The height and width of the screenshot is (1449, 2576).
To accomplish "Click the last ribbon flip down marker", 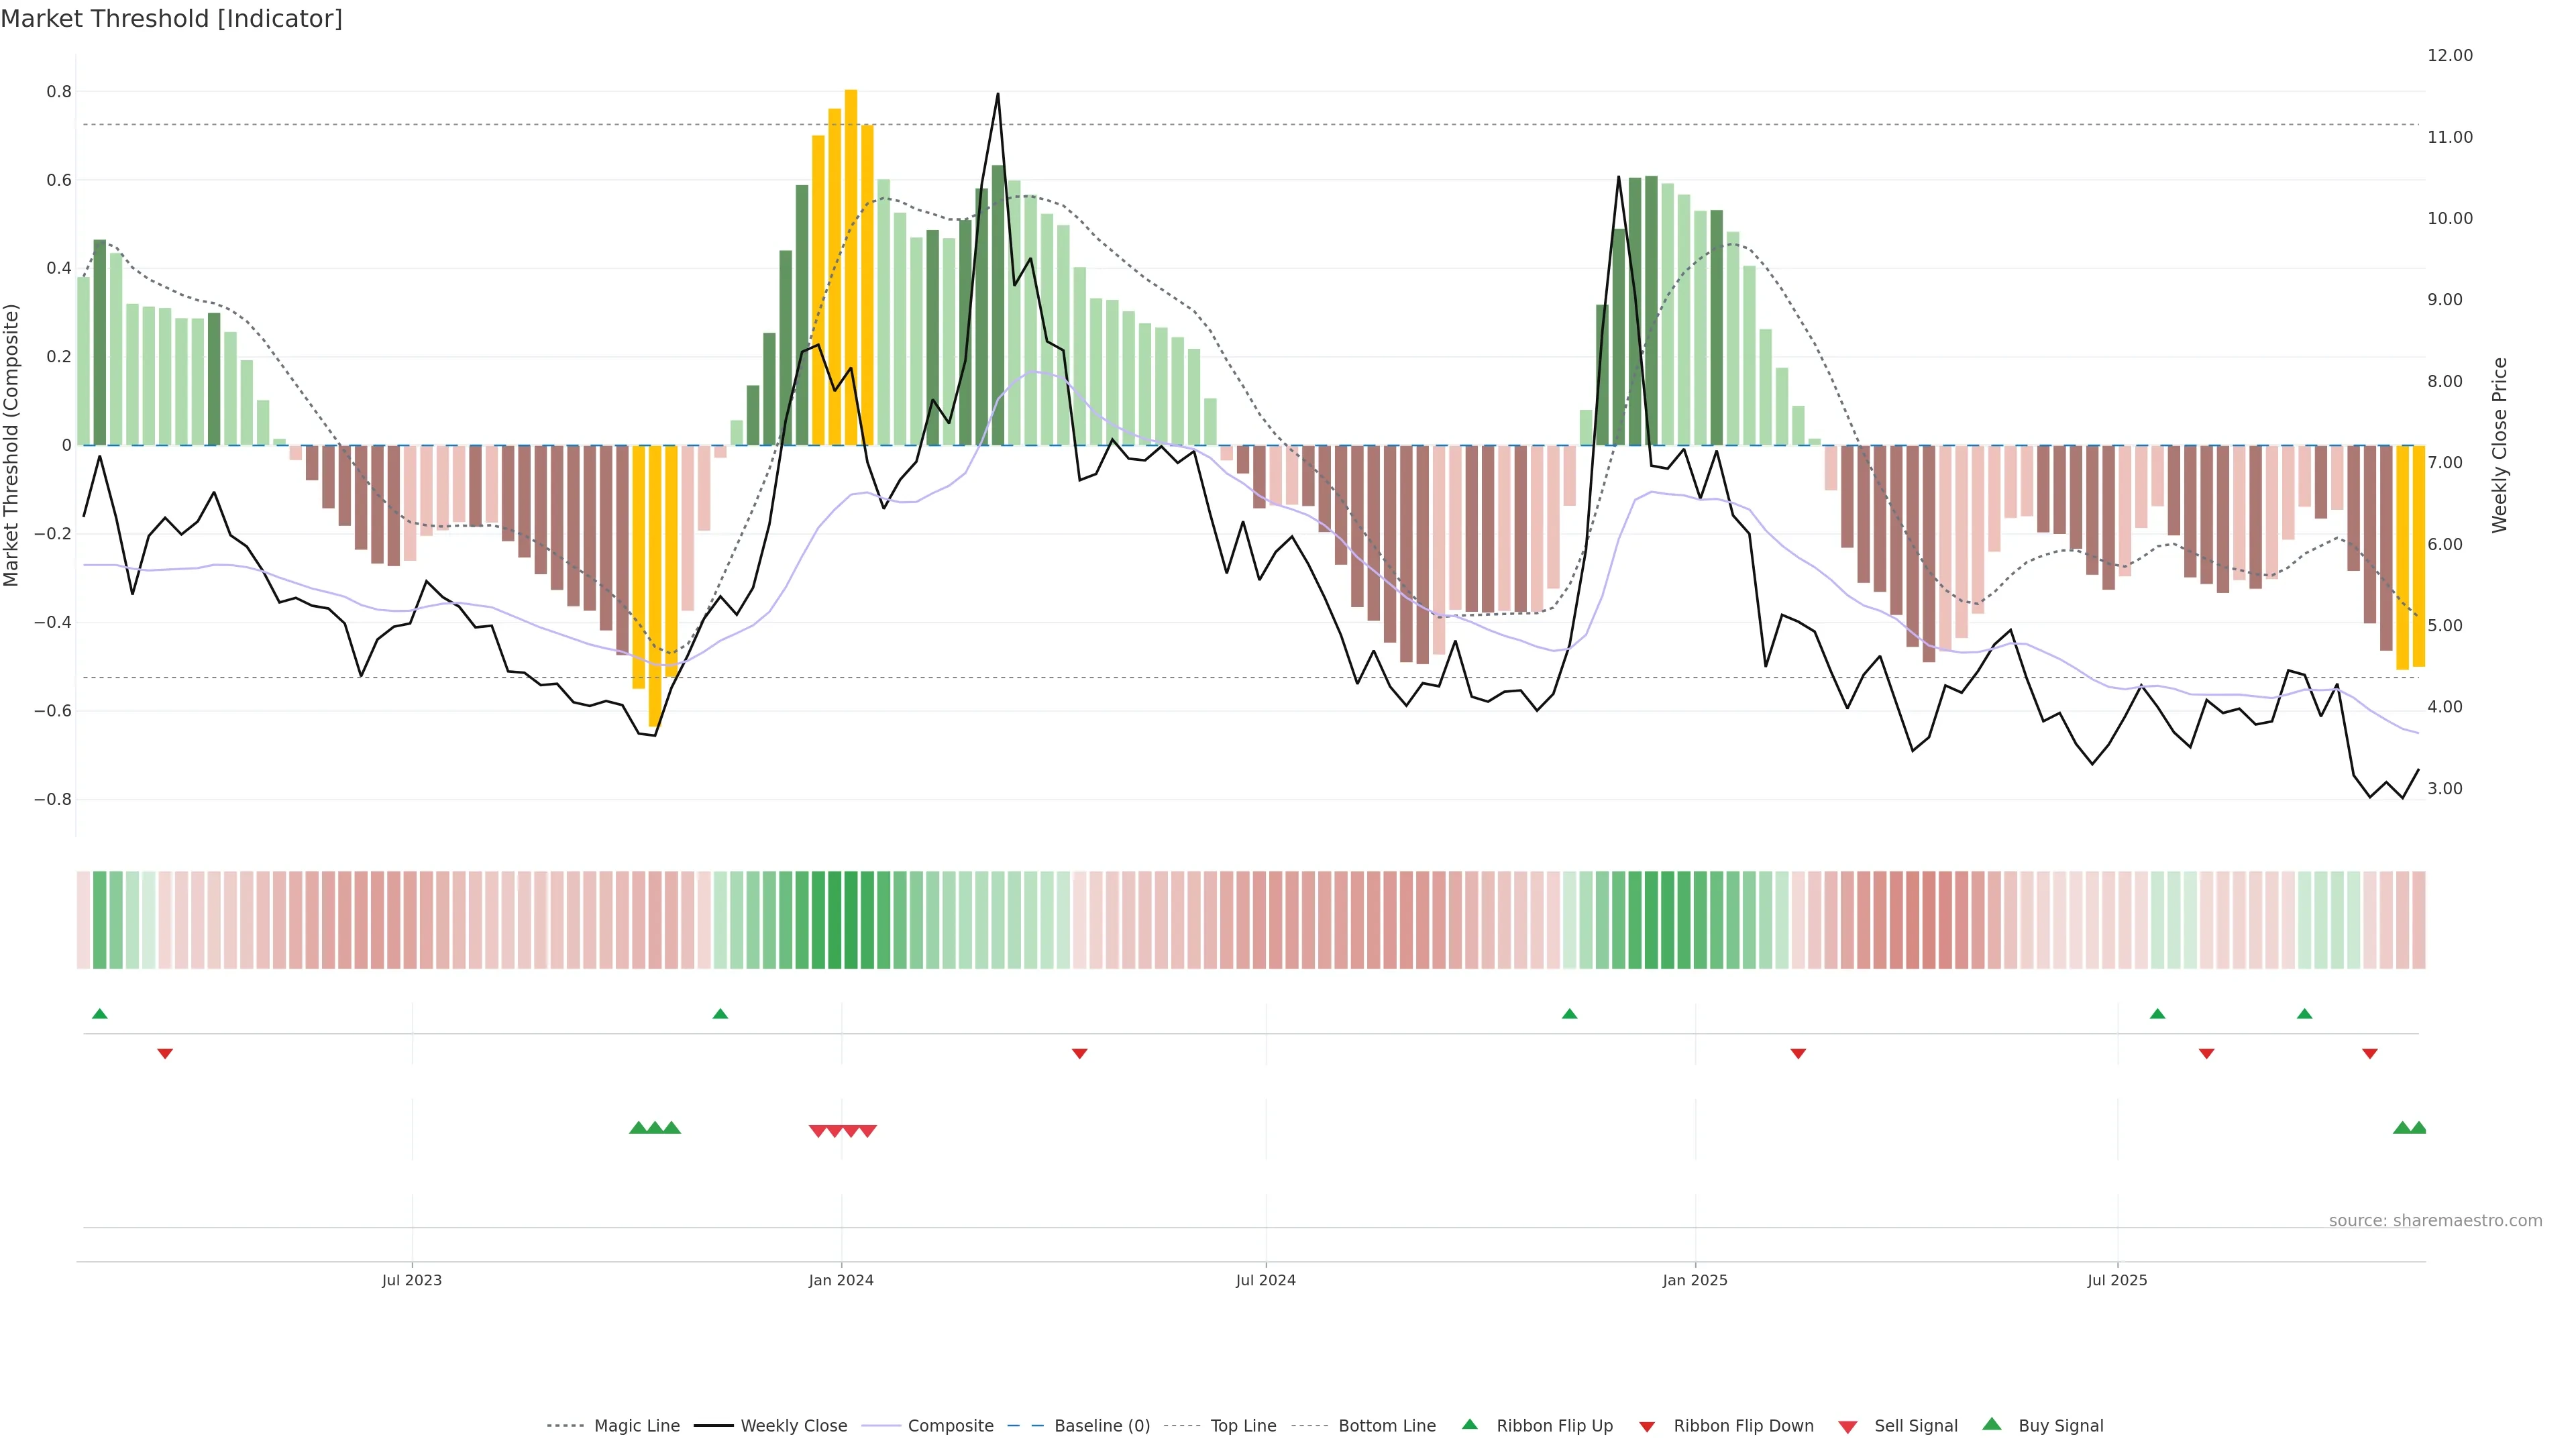I will click(2370, 1053).
